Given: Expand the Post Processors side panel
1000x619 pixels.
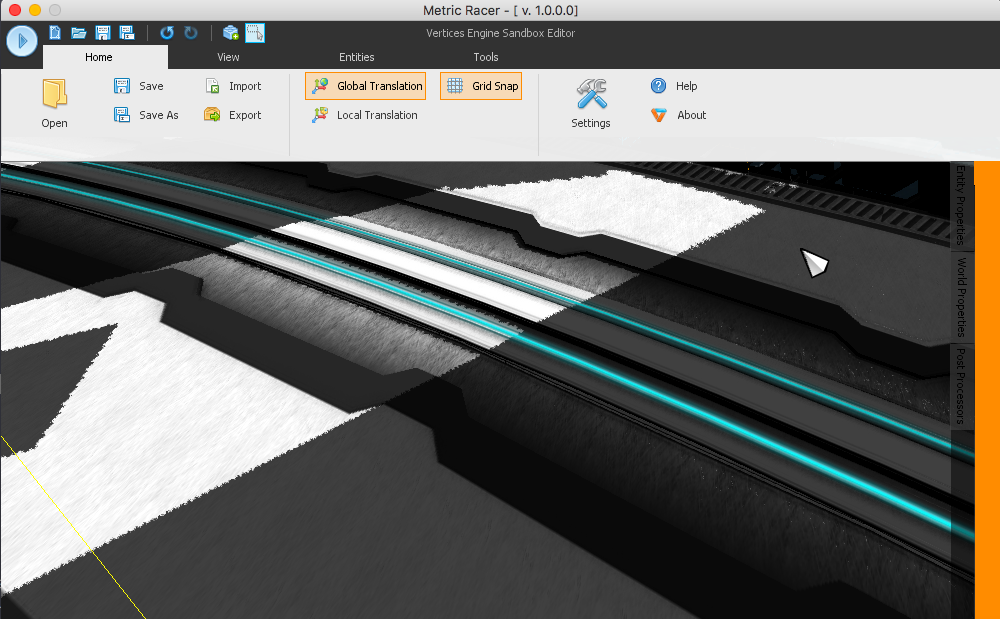Looking at the screenshot, I should coord(961,386).
